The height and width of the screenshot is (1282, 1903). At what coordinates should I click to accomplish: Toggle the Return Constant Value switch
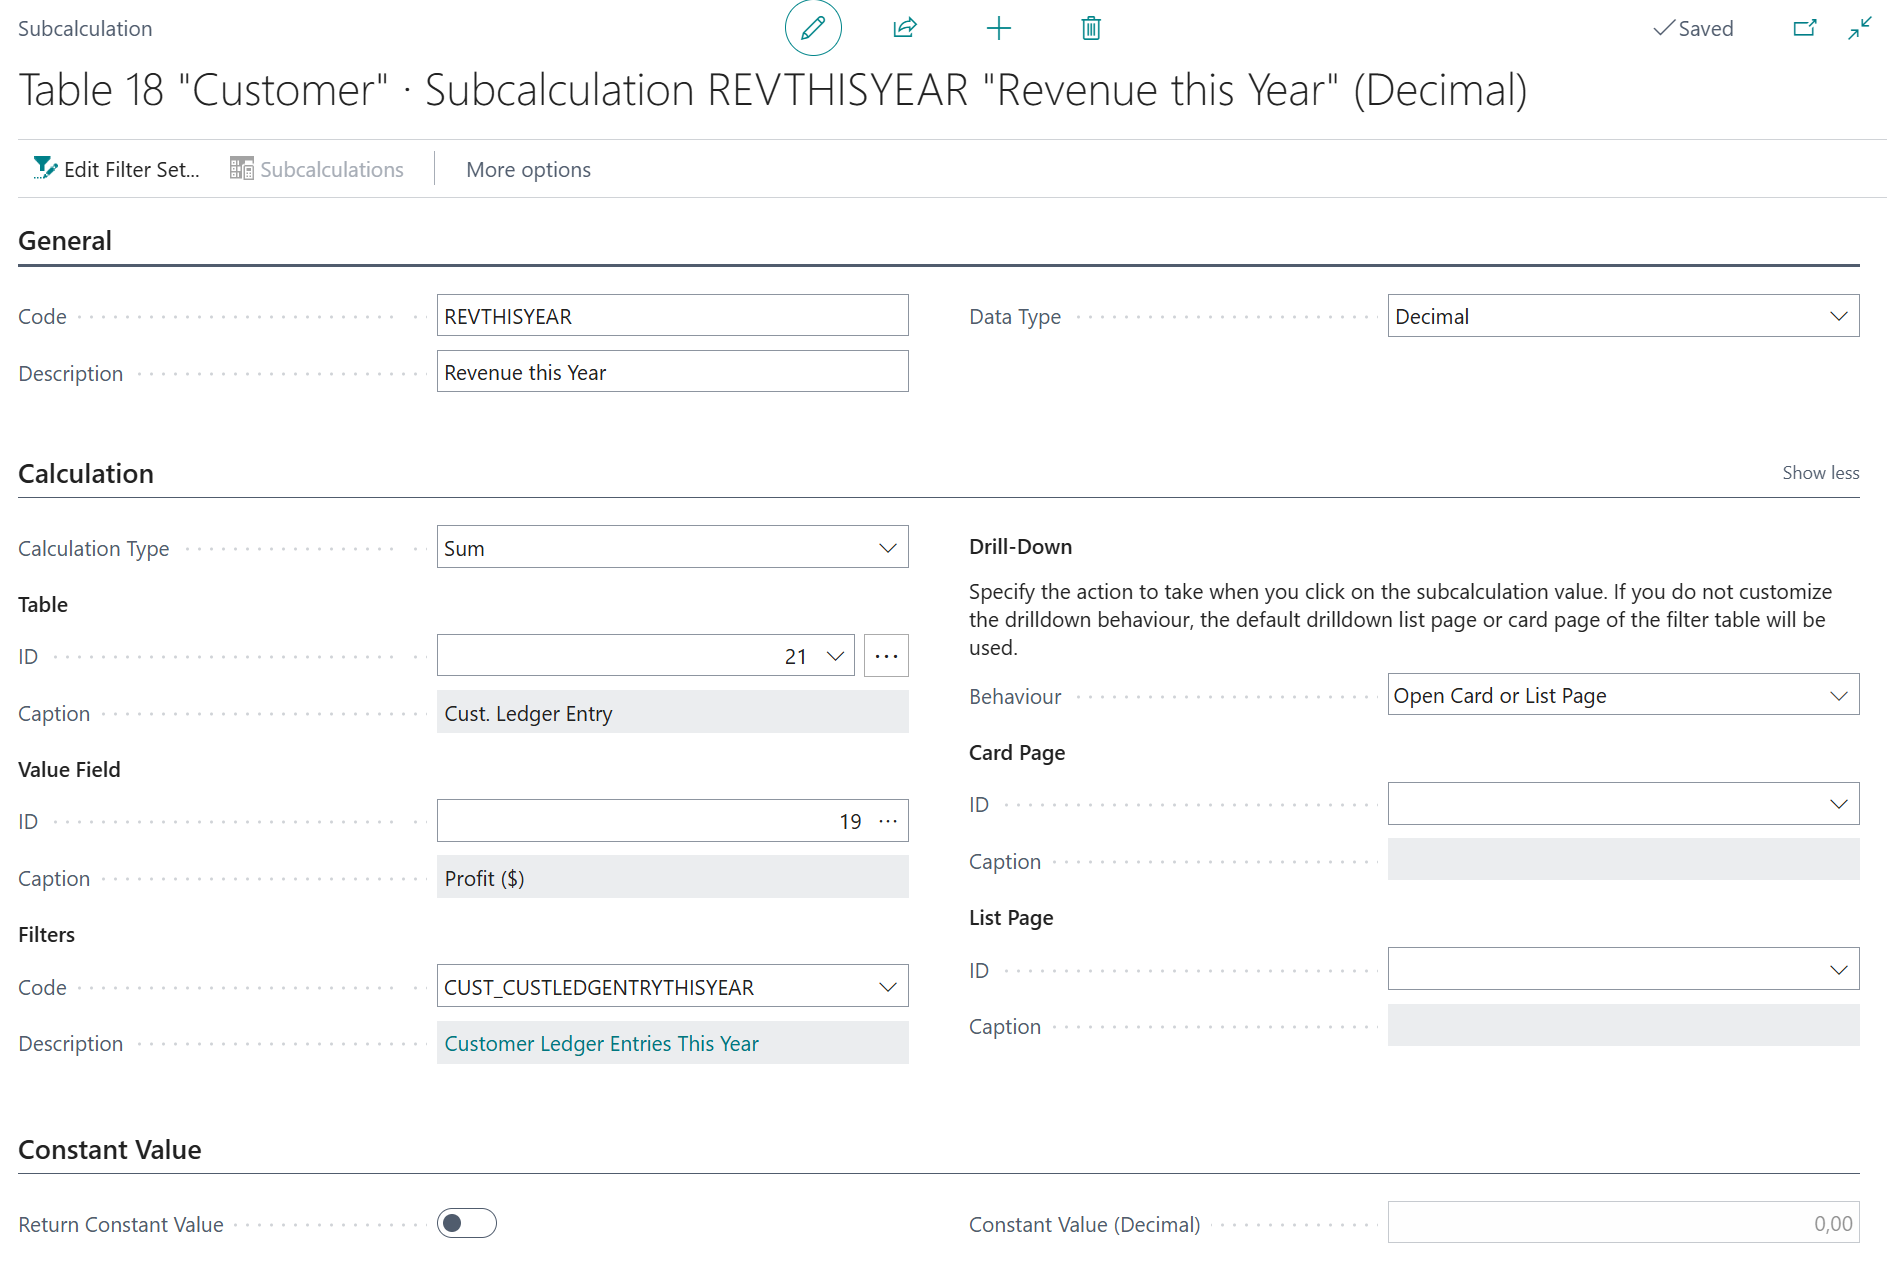pos(467,1223)
